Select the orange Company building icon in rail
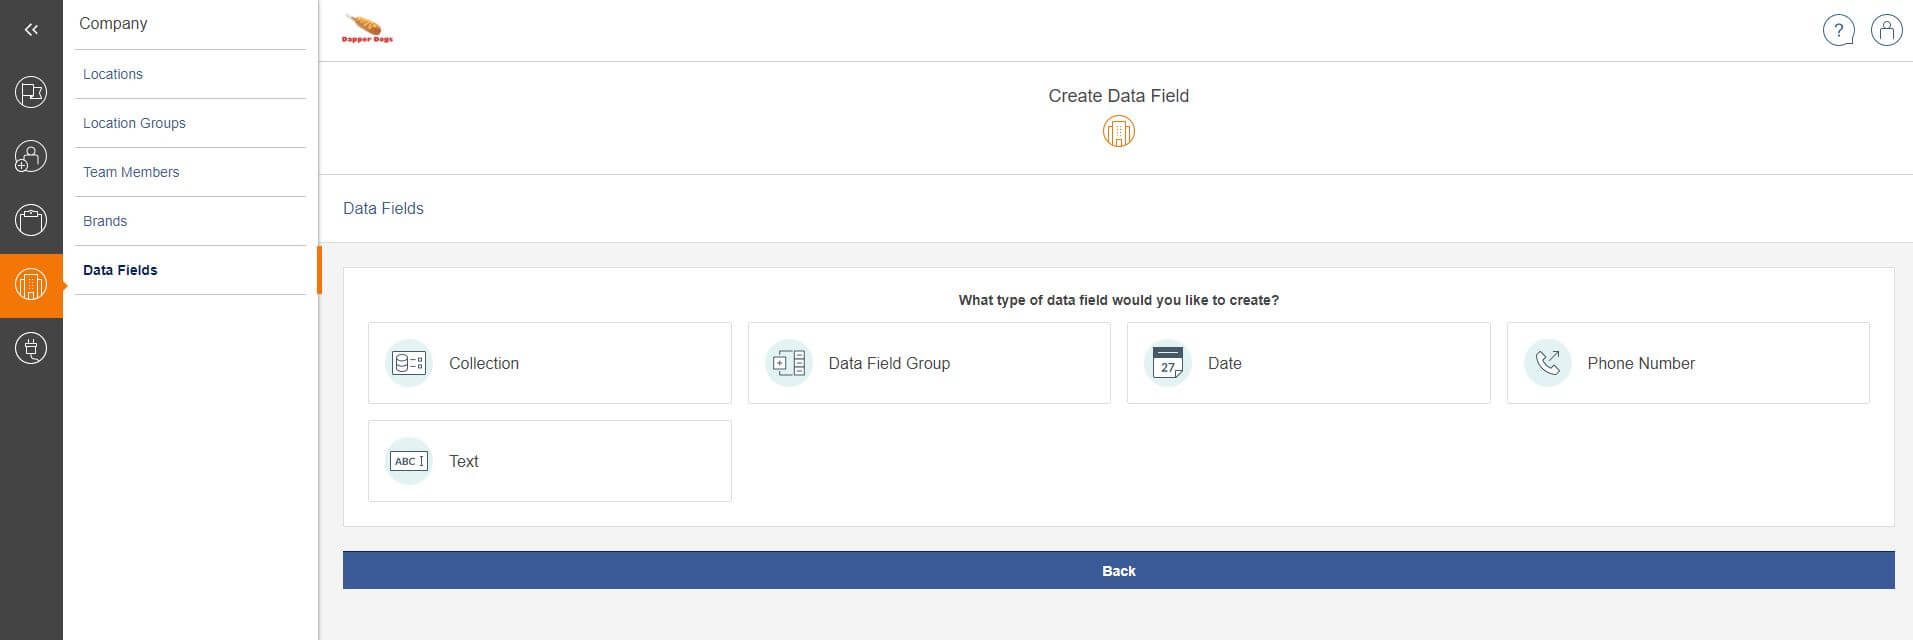1913x640 pixels. pos(31,285)
